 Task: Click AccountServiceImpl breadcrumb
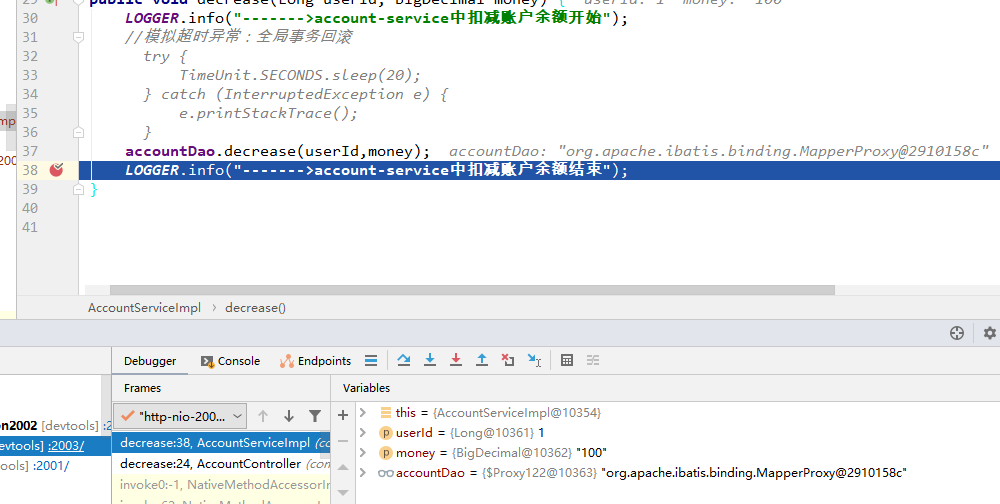point(144,308)
